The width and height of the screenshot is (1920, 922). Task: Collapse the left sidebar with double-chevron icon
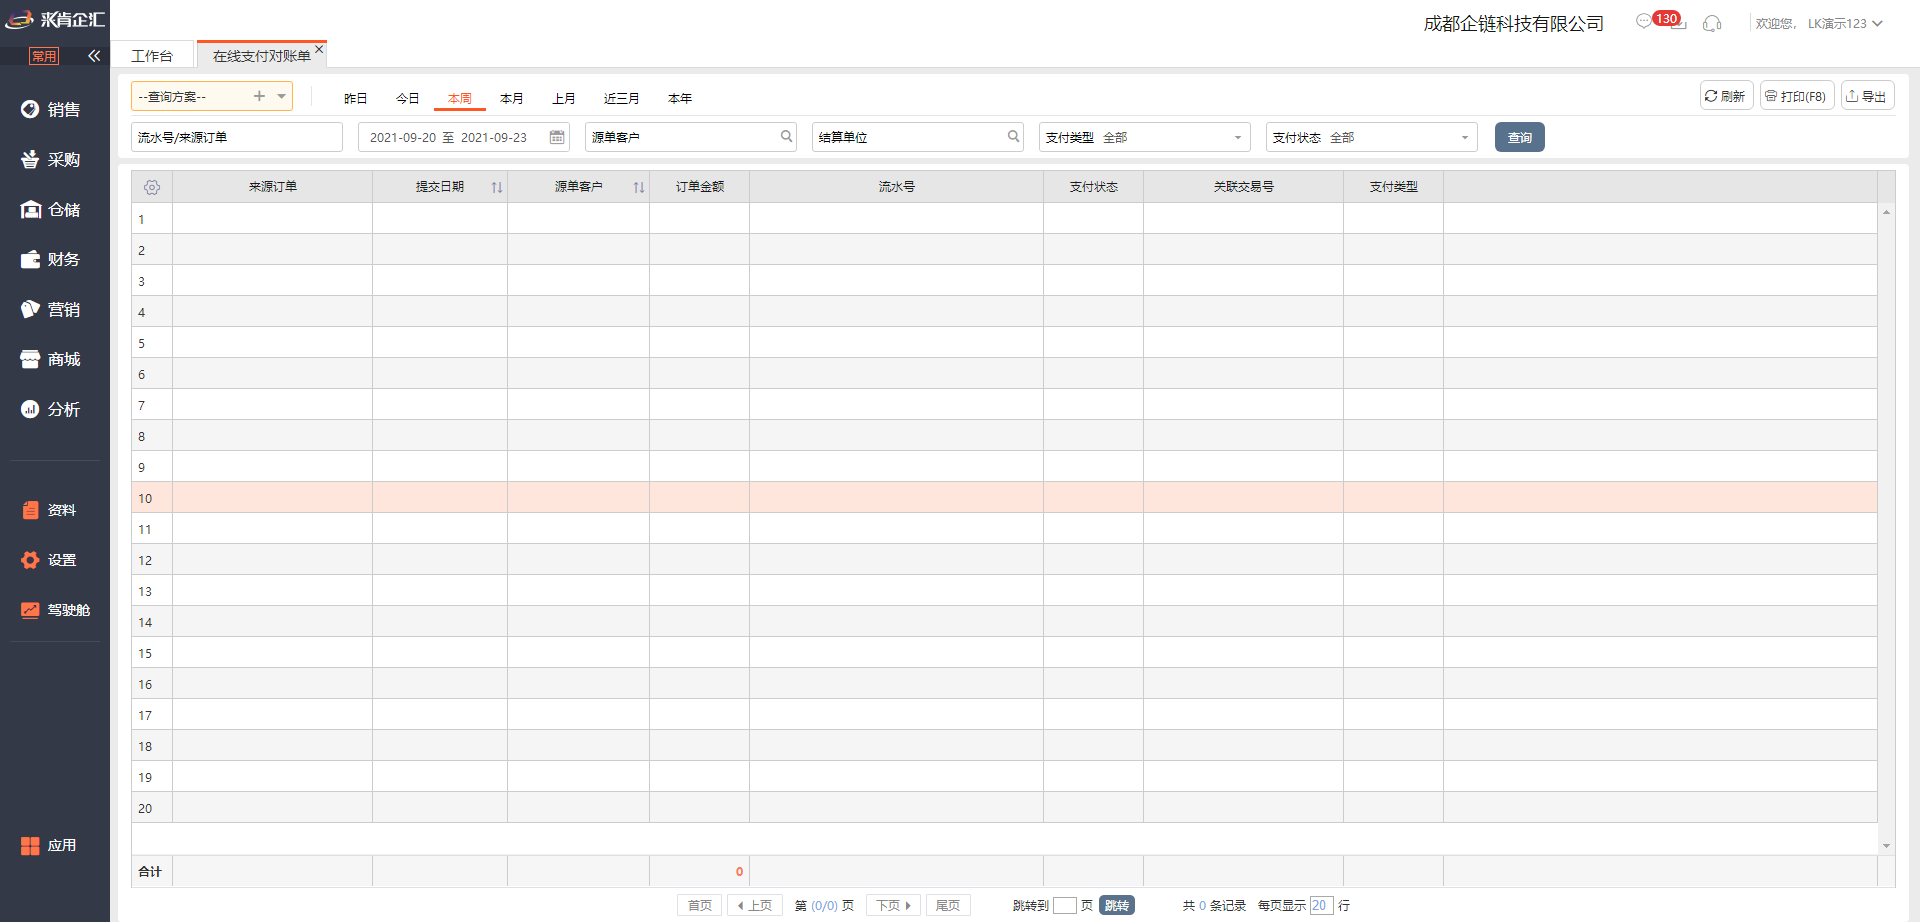tap(94, 56)
